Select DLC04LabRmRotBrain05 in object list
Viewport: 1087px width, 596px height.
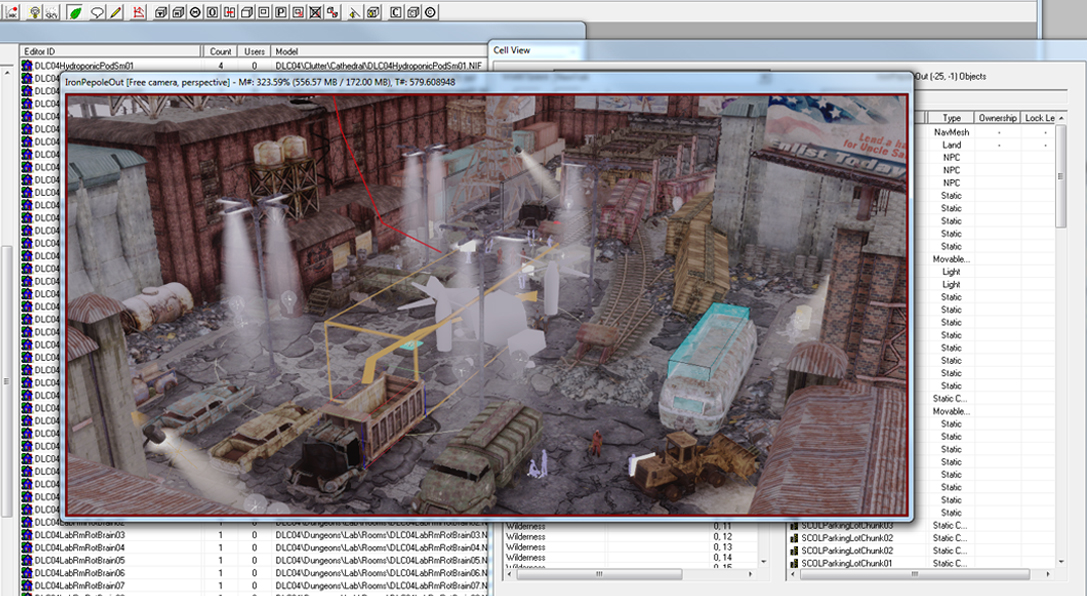(79, 560)
